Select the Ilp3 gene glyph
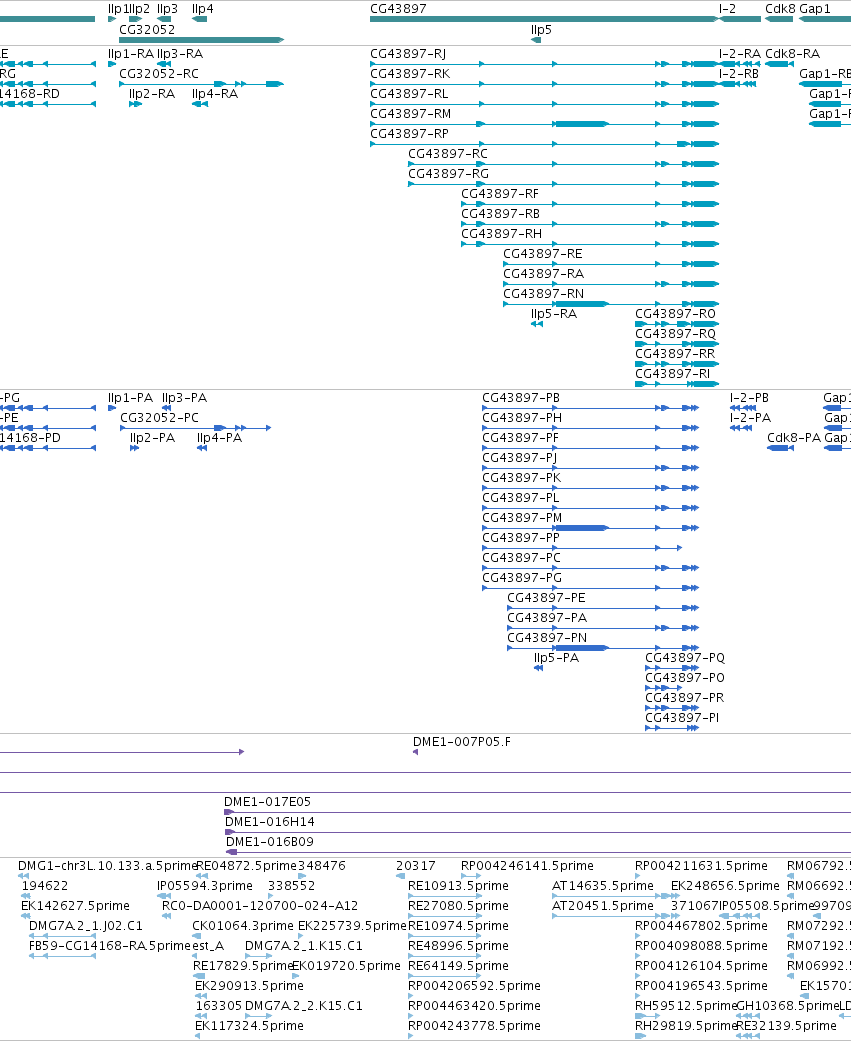The height and width of the screenshot is (1041, 851). (164, 19)
